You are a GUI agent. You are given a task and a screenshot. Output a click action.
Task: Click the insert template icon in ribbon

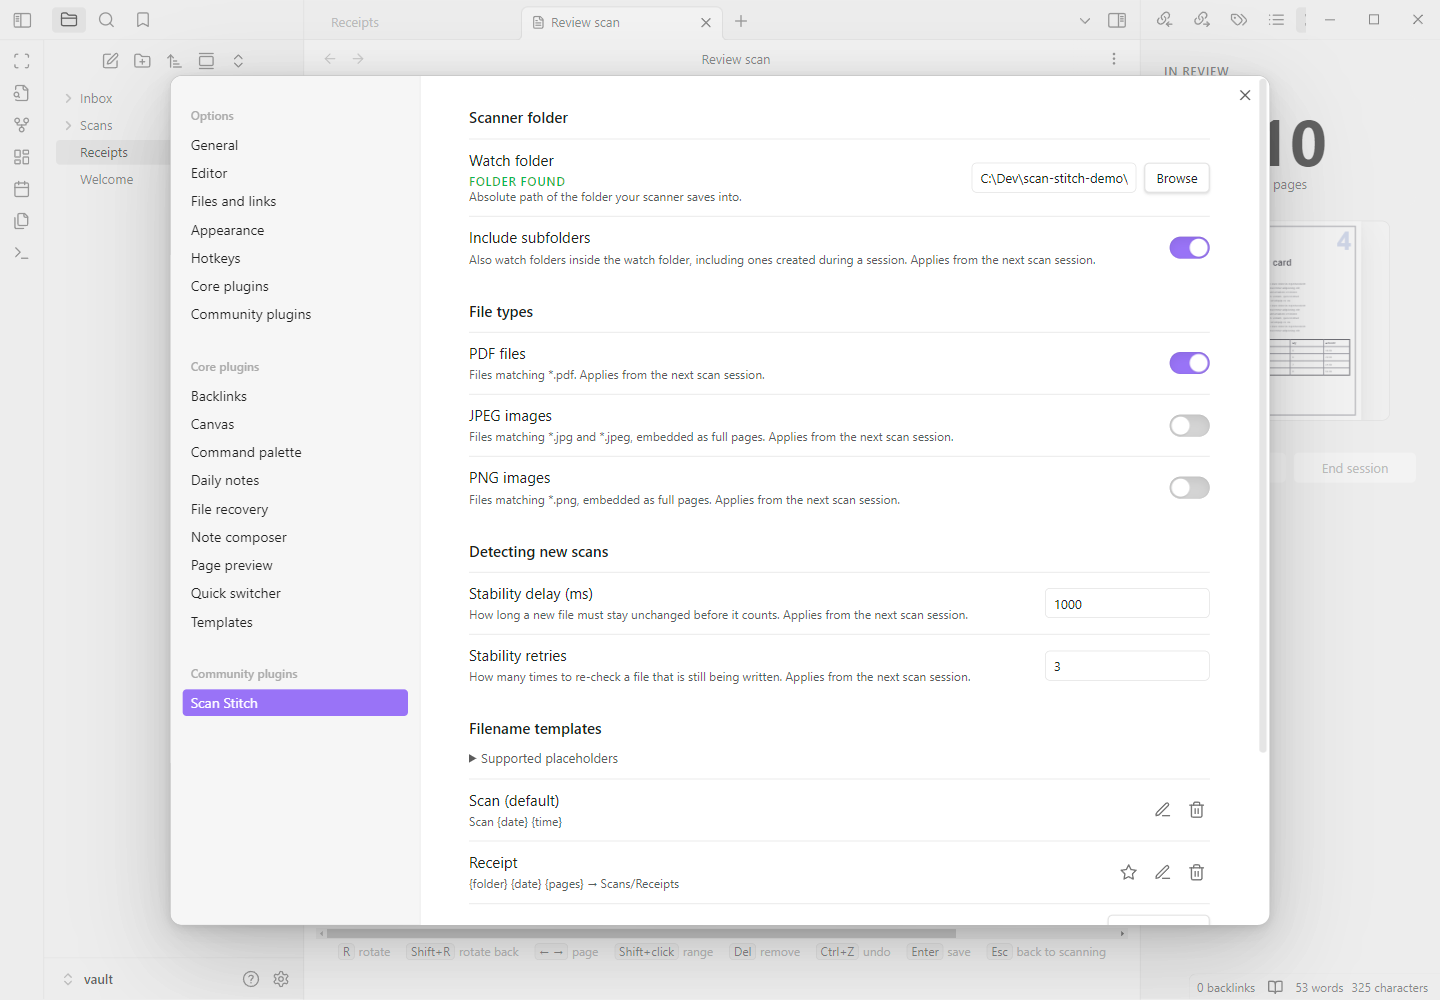pos(21,221)
